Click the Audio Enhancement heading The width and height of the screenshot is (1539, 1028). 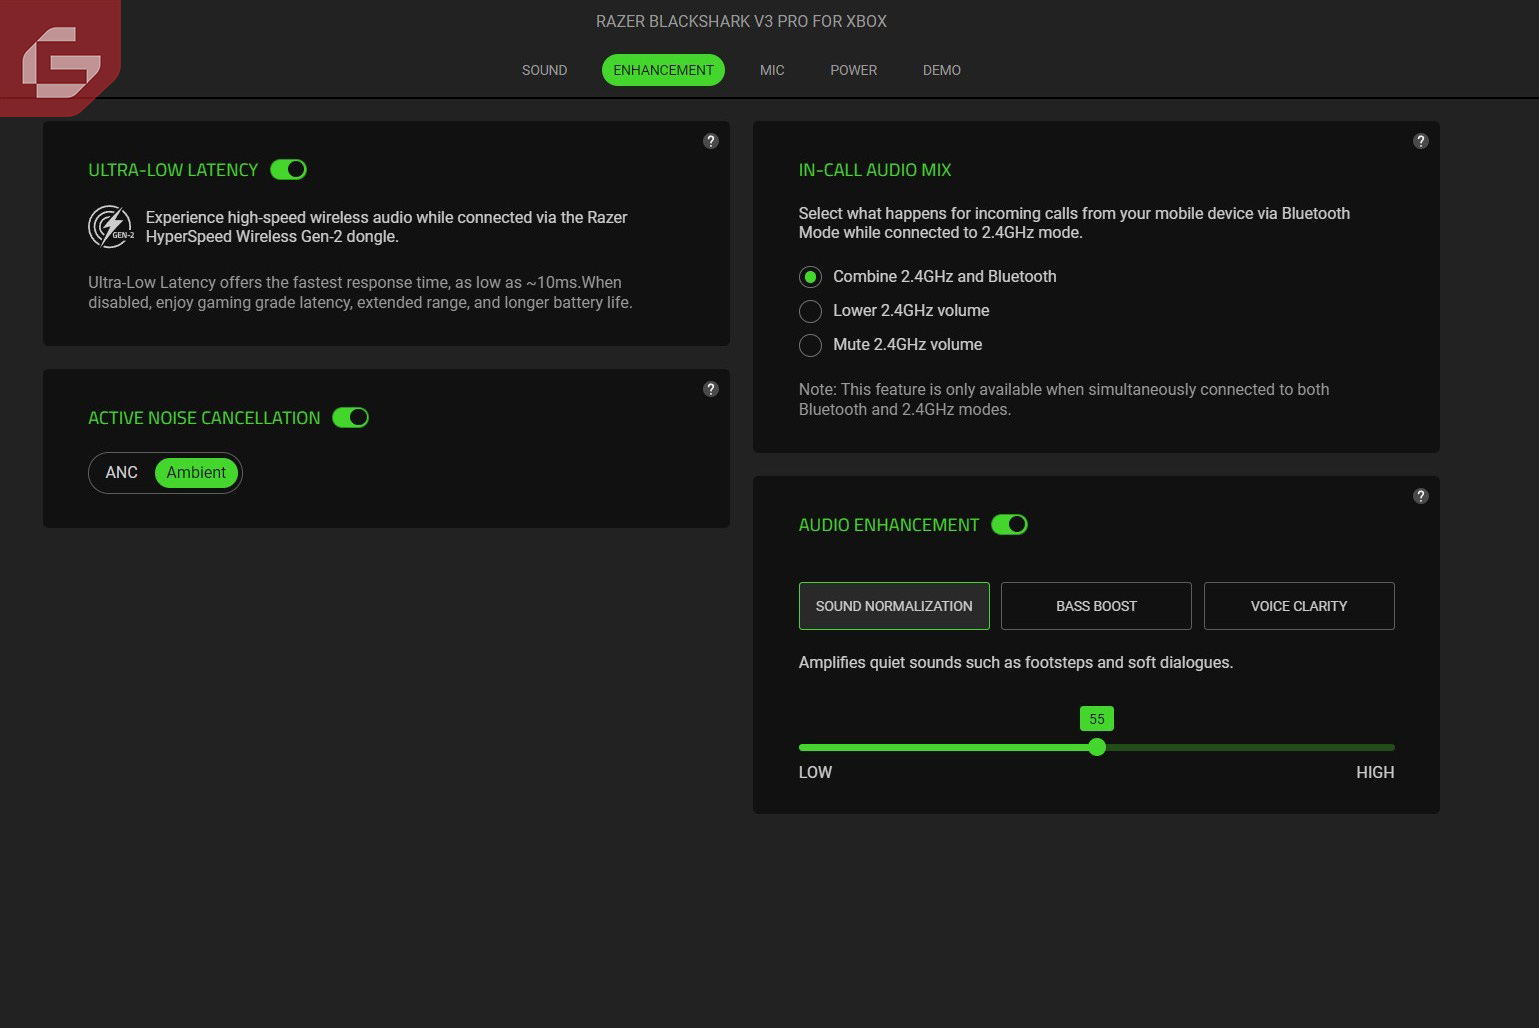point(889,525)
